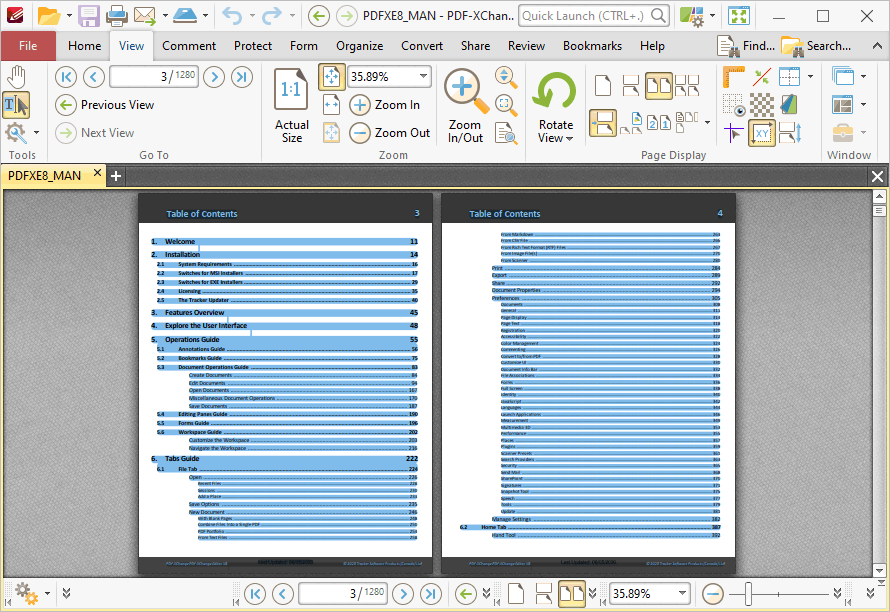
Task: Go to next page in ribbon
Action: point(214,77)
